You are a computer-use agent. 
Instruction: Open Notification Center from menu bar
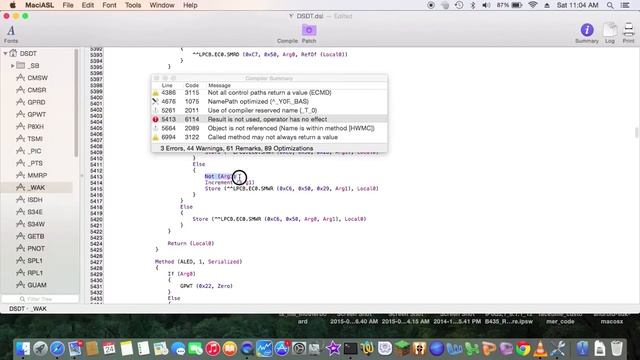(x=625, y=5)
